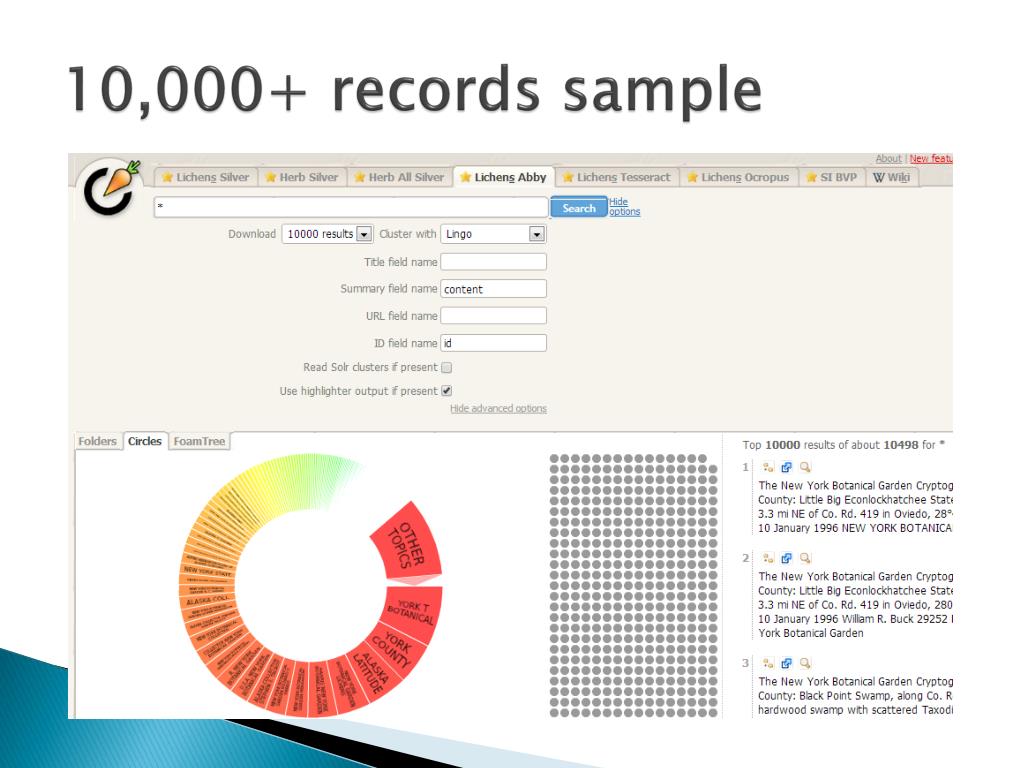This screenshot has width=1024, height=768.
Task: Click preview magnifier icon for result 1
Action: click(x=805, y=467)
